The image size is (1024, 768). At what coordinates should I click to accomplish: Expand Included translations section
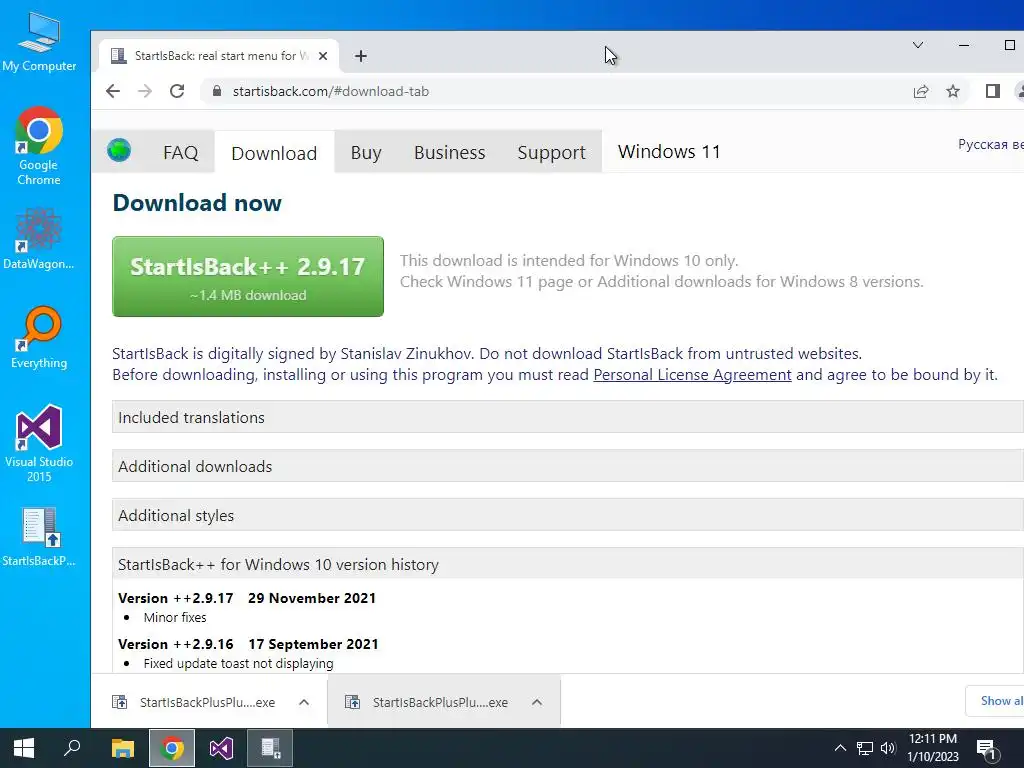click(568, 417)
